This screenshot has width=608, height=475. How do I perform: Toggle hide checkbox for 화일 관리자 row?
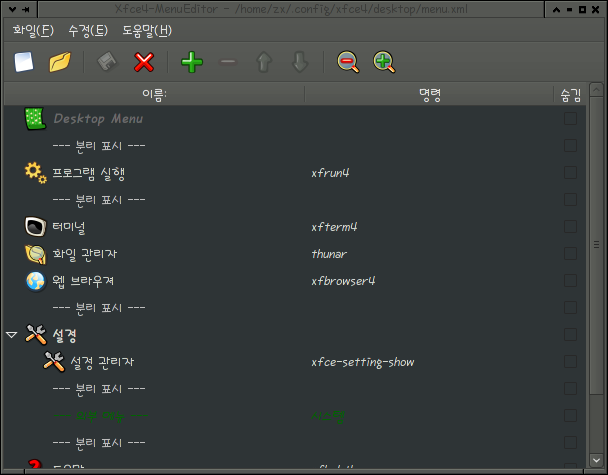pos(570,254)
